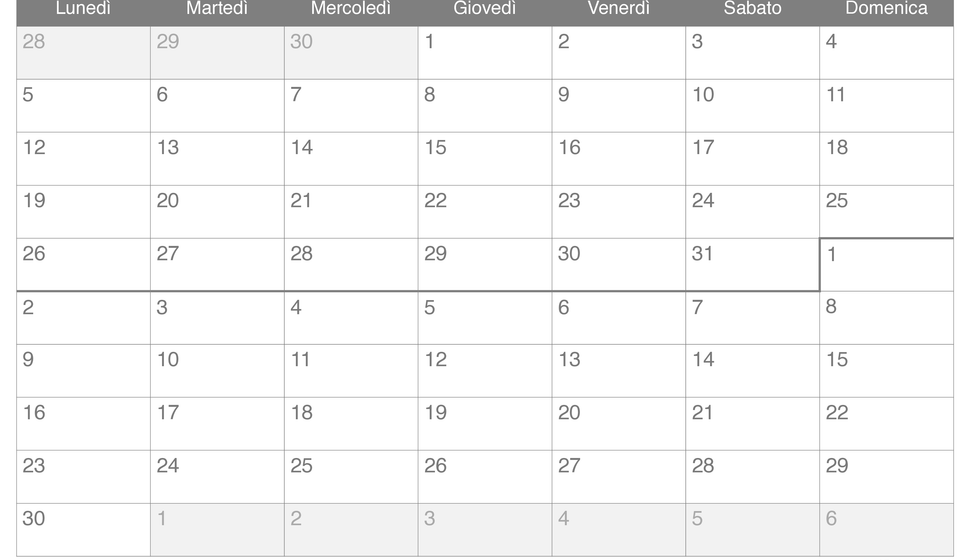Select day 9 in the Venerdì column, second row
The height and width of the screenshot is (560, 970).
pos(619,106)
